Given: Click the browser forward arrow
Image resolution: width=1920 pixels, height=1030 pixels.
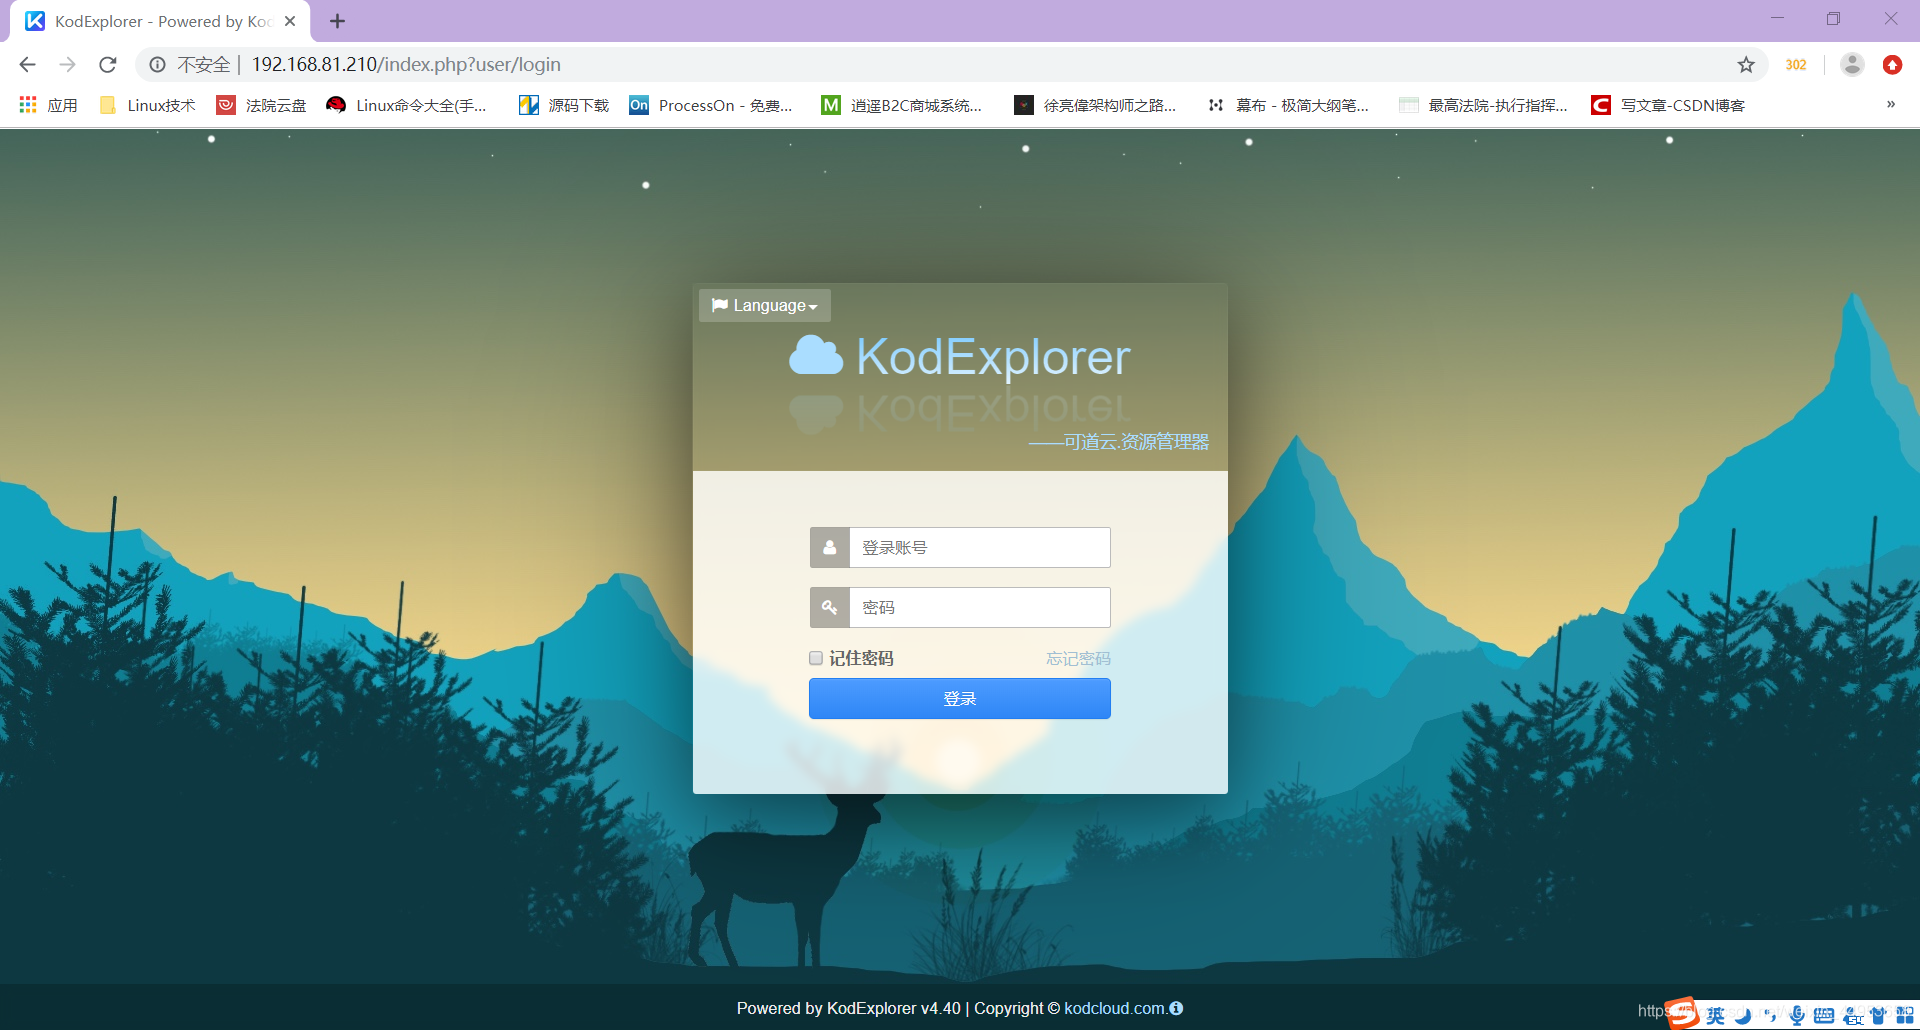Looking at the screenshot, I should (x=67, y=64).
